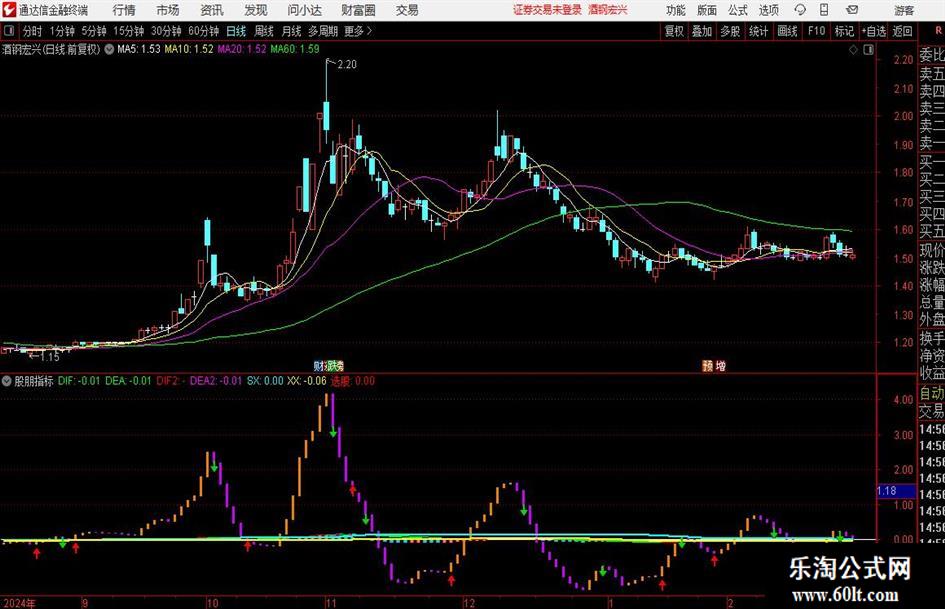Switch to the 60分钟 period tab
Viewport: 945px width, 609px height.
pos(203,31)
